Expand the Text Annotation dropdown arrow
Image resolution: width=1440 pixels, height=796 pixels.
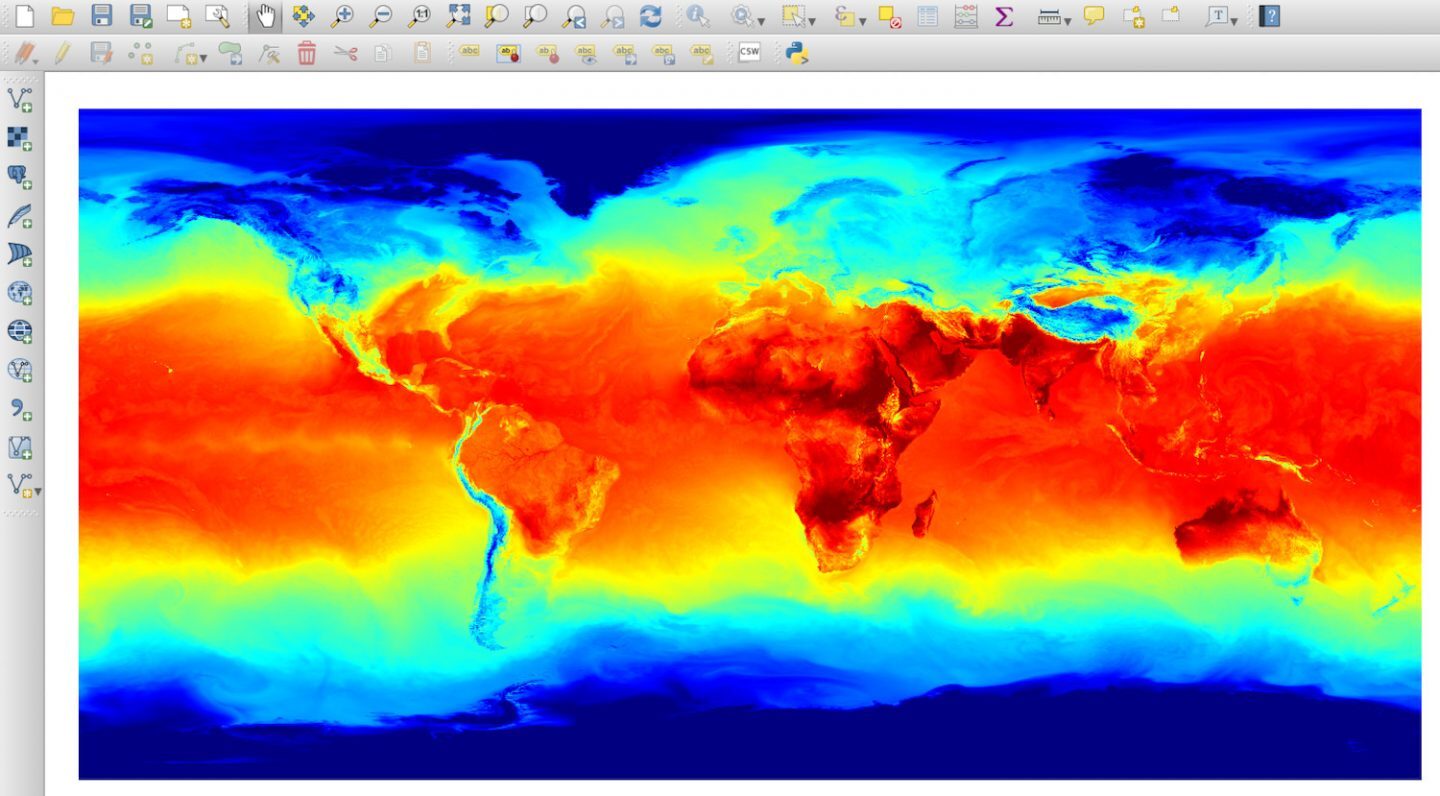[x=1234, y=20]
